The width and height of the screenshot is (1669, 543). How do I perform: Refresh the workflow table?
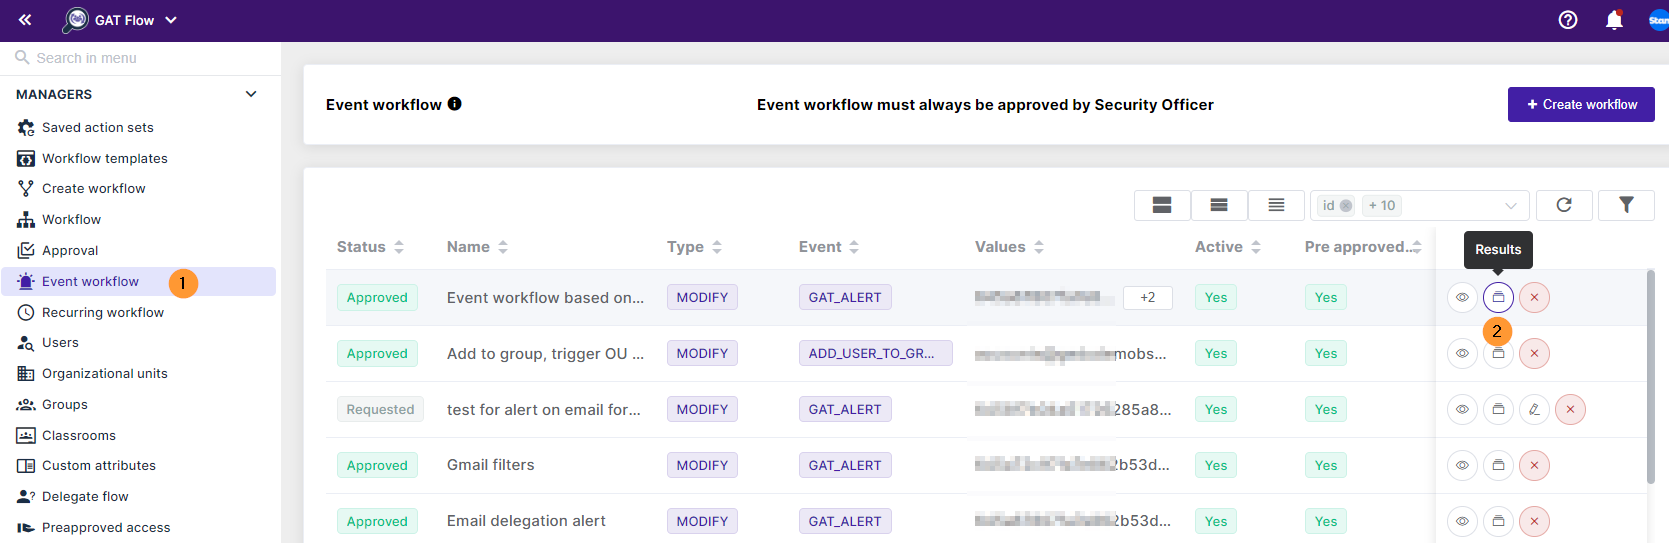pyautogui.click(x=1564, y=205)
